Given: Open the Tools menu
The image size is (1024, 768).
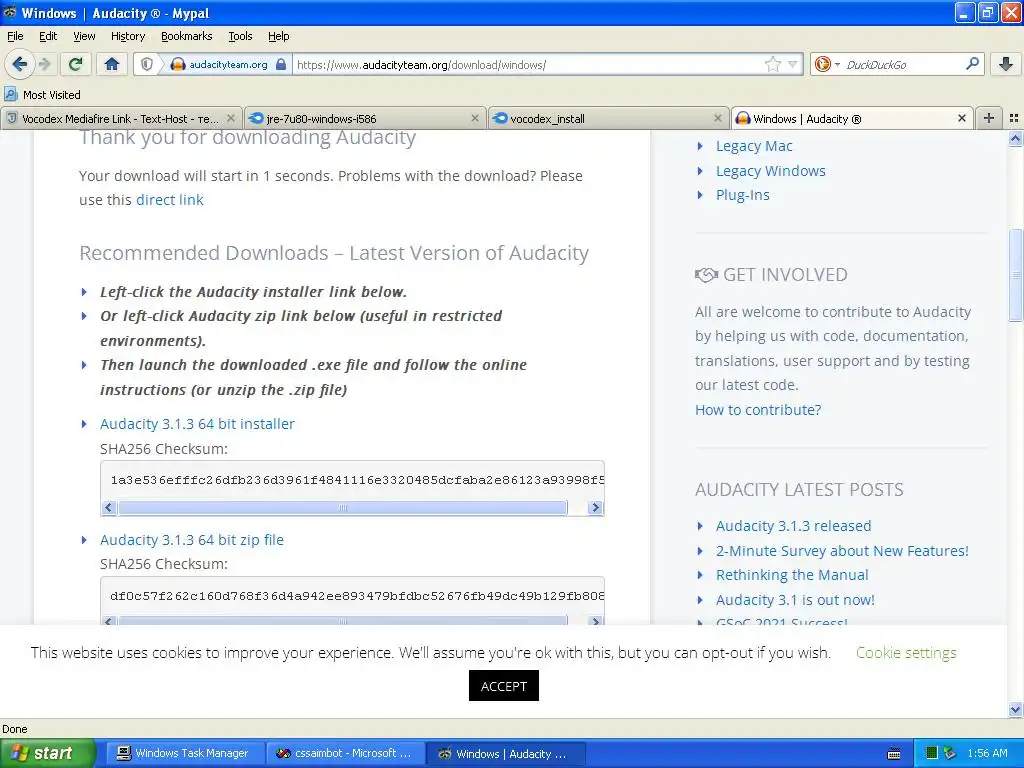Looking at the screenshot, I should (x=240, y=36).
